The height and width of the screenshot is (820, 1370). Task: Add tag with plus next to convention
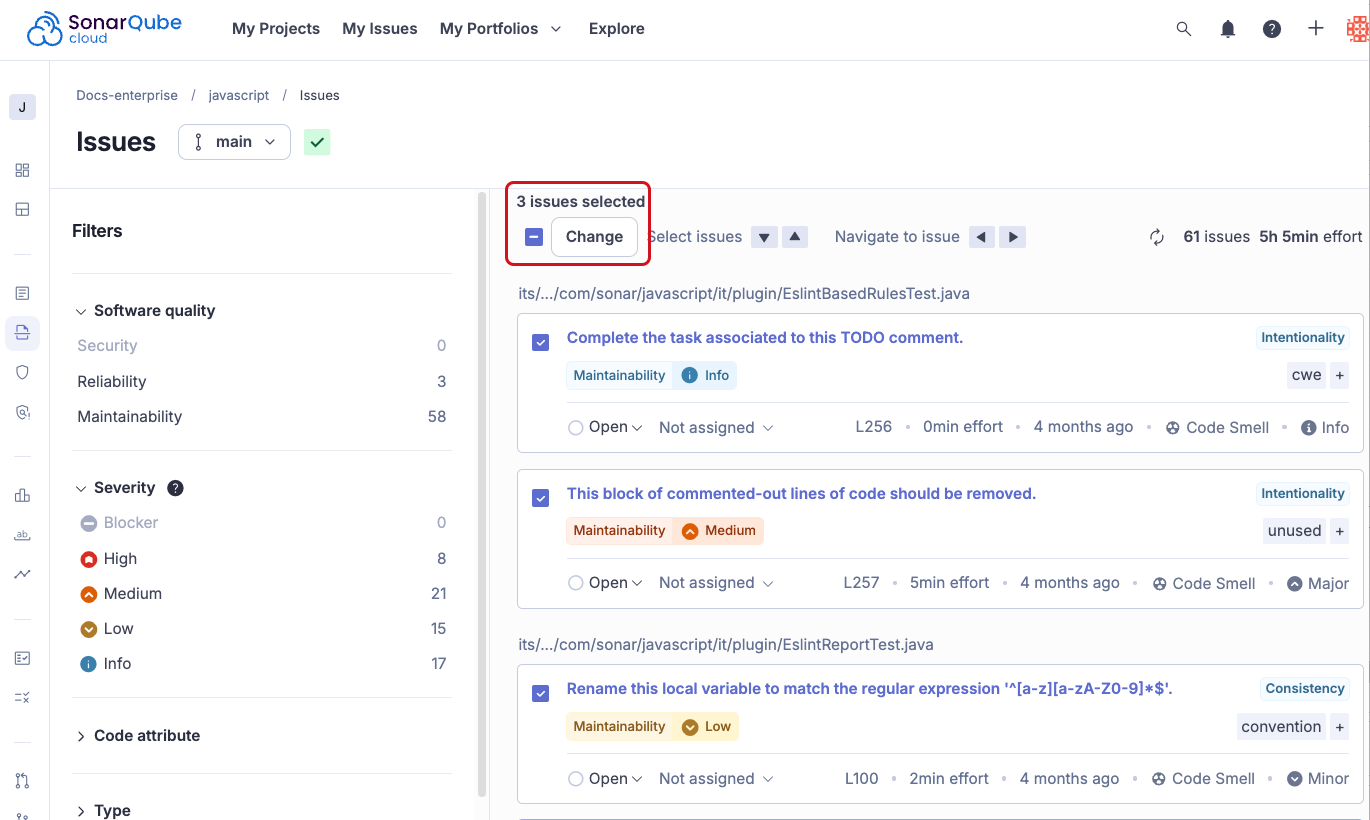tap(1340, 727)
